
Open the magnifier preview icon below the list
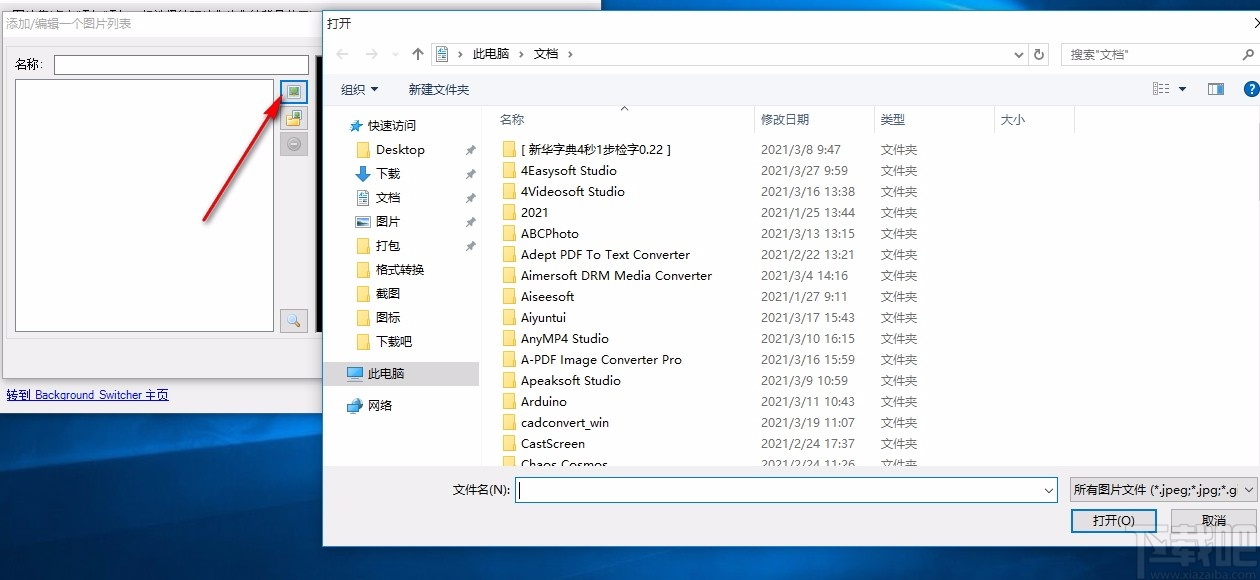(x=293, y=319)
